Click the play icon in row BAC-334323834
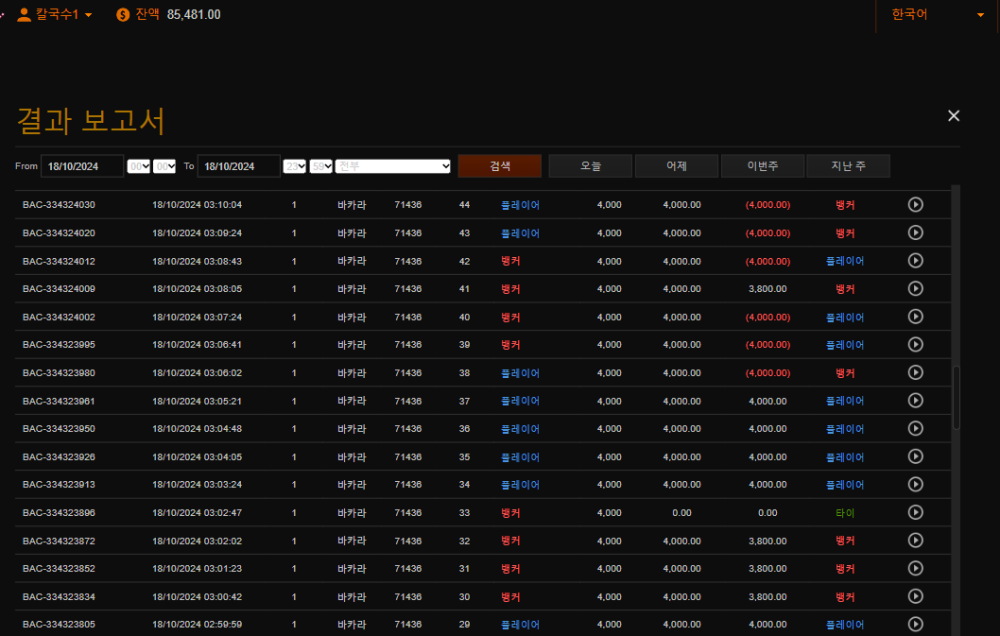1000x636 pixels. (x=915, y=597)
